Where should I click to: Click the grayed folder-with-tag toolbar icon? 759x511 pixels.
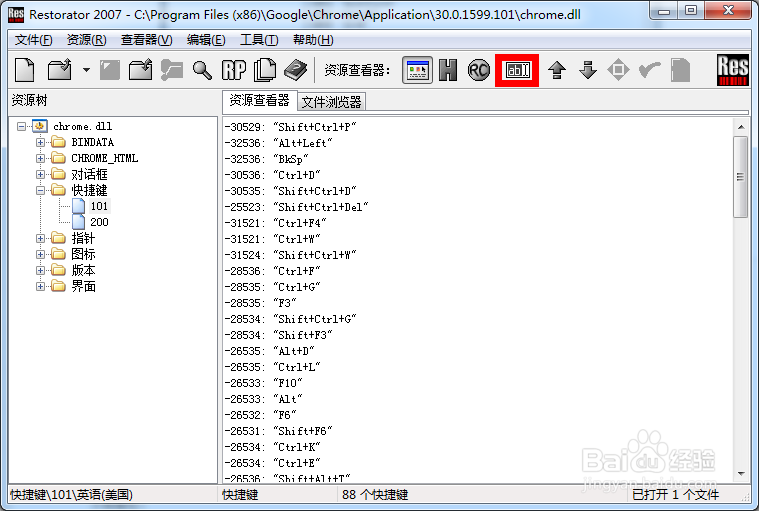coord(171,70)
